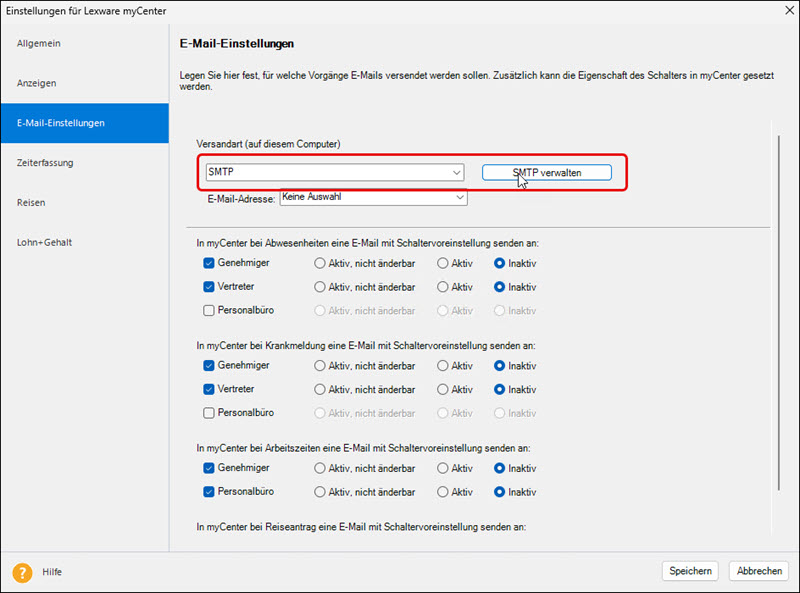Screen dimensions: 800x593
Task: Open the Versandart SMTP dropdown
Action: point(457,173)
